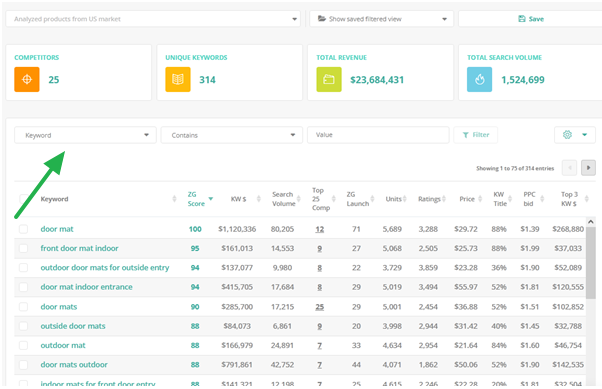Image resolution: width=602 pixels, height=389 pixels.
Task: Check the 'door mats' row checkbox
Action: click(23, 307)
